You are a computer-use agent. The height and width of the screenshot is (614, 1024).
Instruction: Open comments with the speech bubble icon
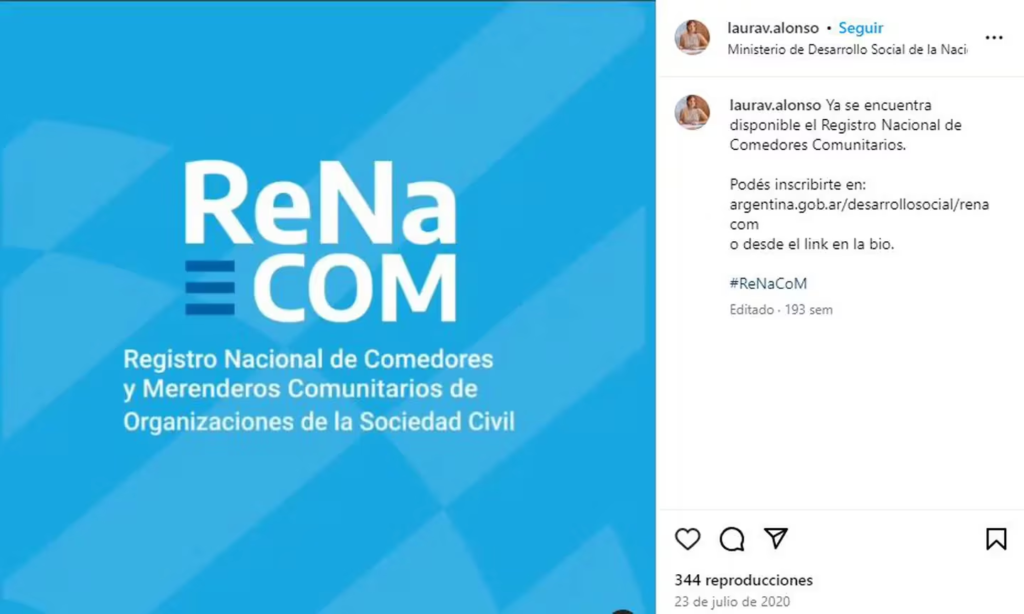click(x=731, y=539)
